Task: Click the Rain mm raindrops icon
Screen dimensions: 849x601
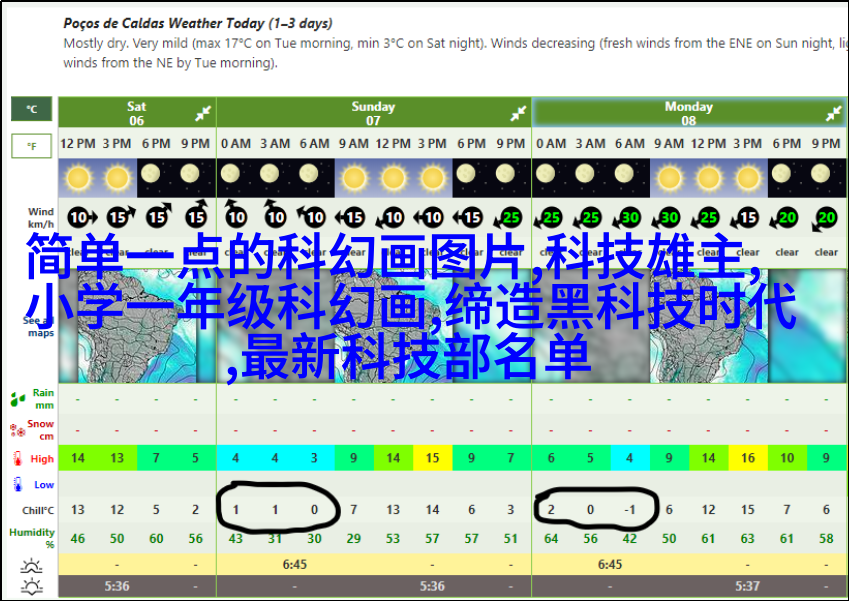Action: click(17, 400)
